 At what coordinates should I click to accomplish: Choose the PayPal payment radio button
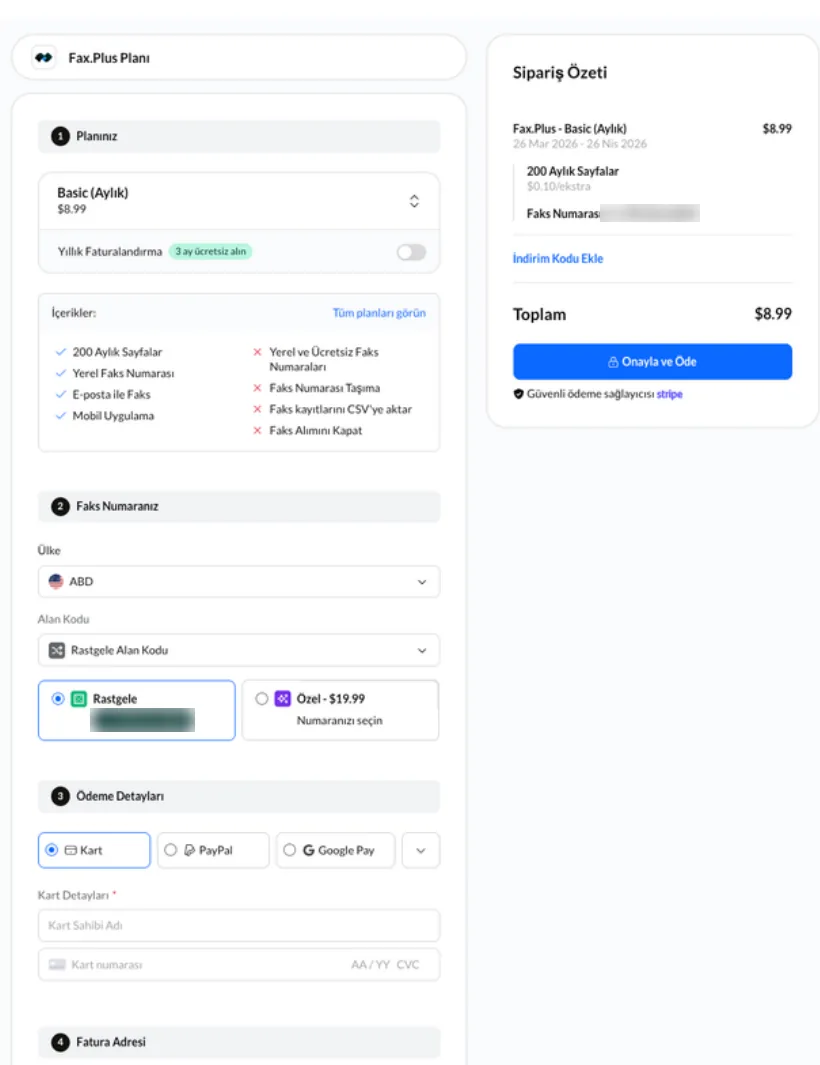[x=171, y=850]
